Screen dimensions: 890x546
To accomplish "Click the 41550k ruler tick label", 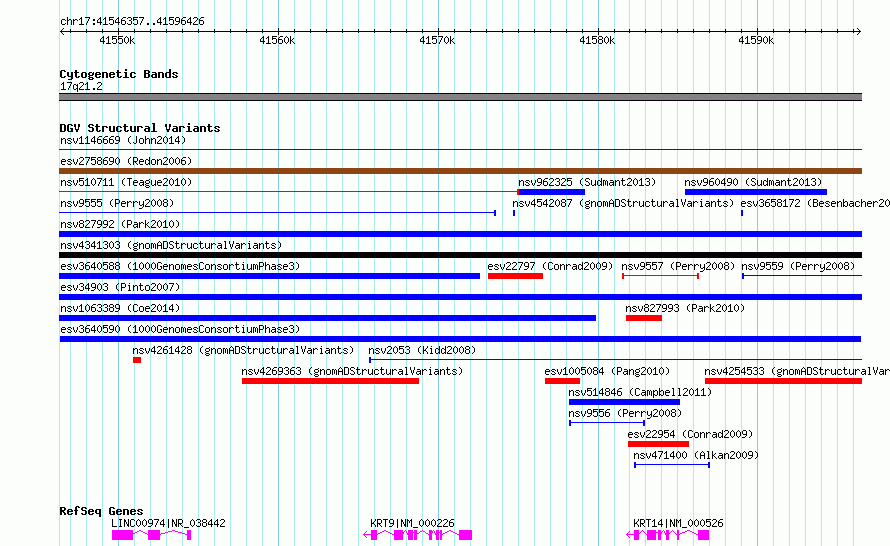I will (117, 40).
